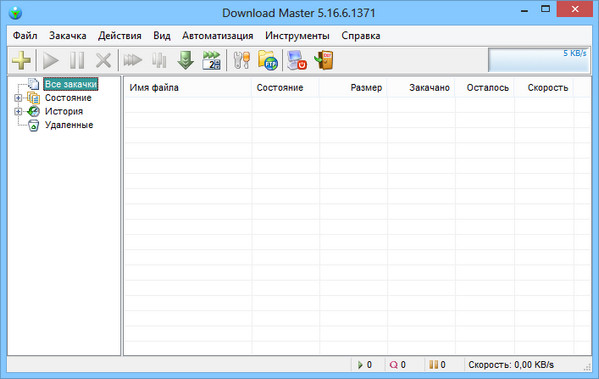The height and width of the screenshot is (379, 599).
Task: Sort by Состояние column header
Action: click(x=285, y=87)
